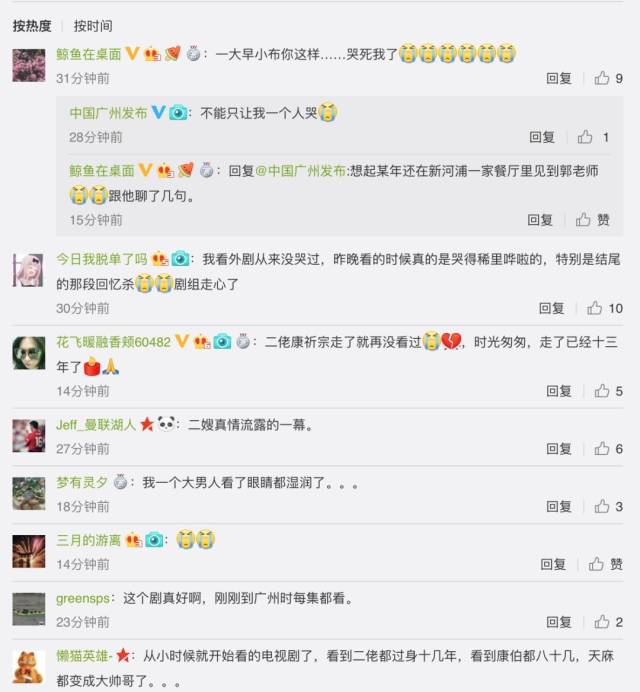Screen dimensions: 640x692
Task: Open 中国广州发布 profile from username
Action: coord(108,113)
